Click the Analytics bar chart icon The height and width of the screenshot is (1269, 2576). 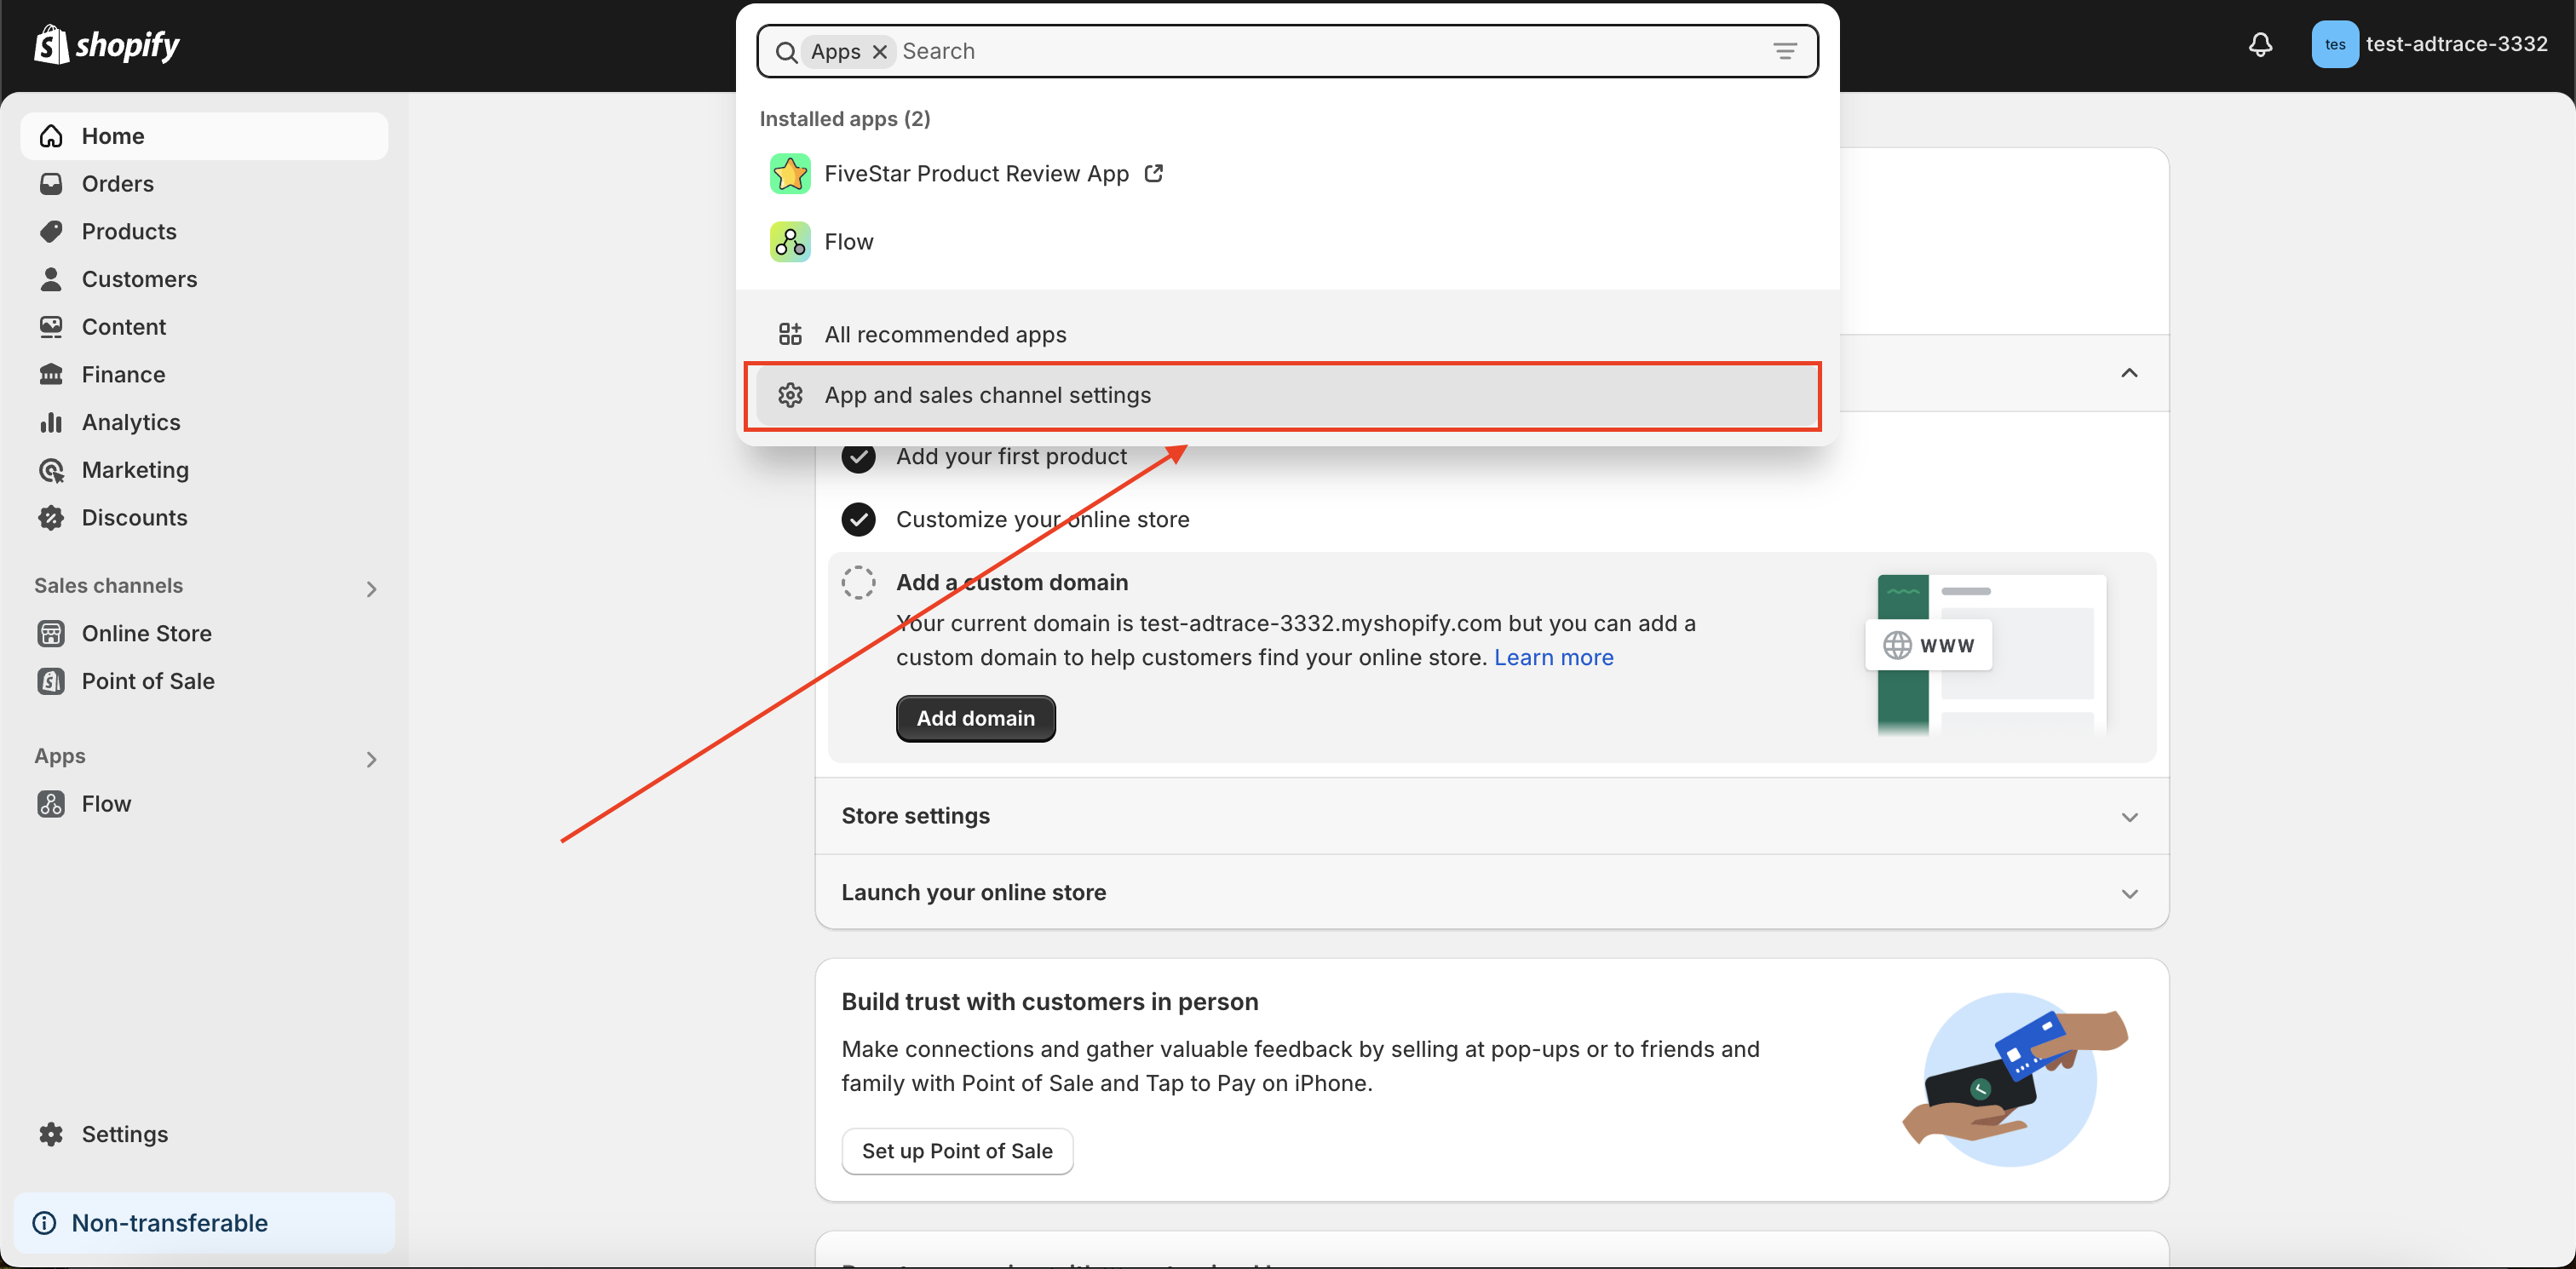[51, 422]
